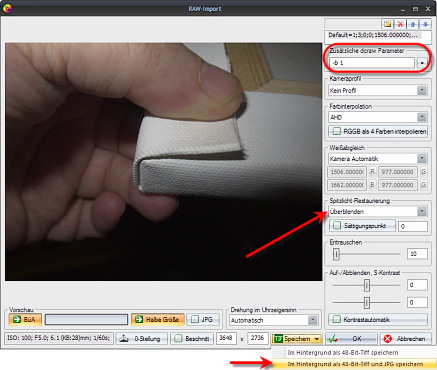Screen dimensions: 437x370
Task: Click the BüA preview button
Action: tap(25, 319)
